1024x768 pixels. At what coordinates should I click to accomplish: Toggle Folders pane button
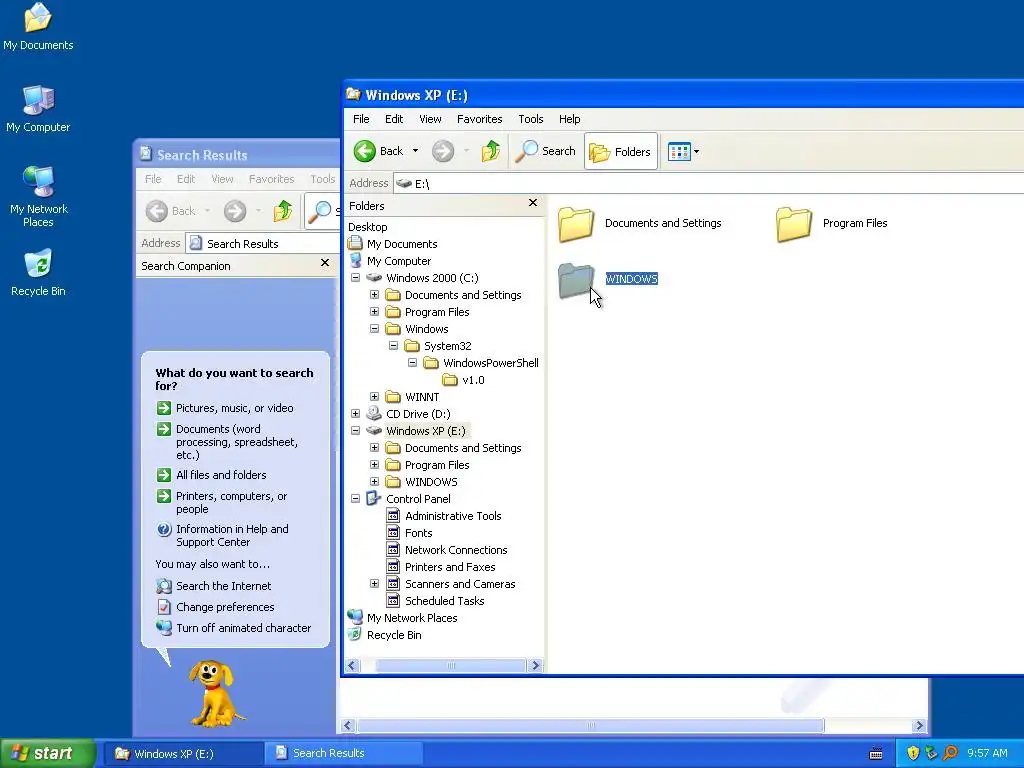pos(620,152)
